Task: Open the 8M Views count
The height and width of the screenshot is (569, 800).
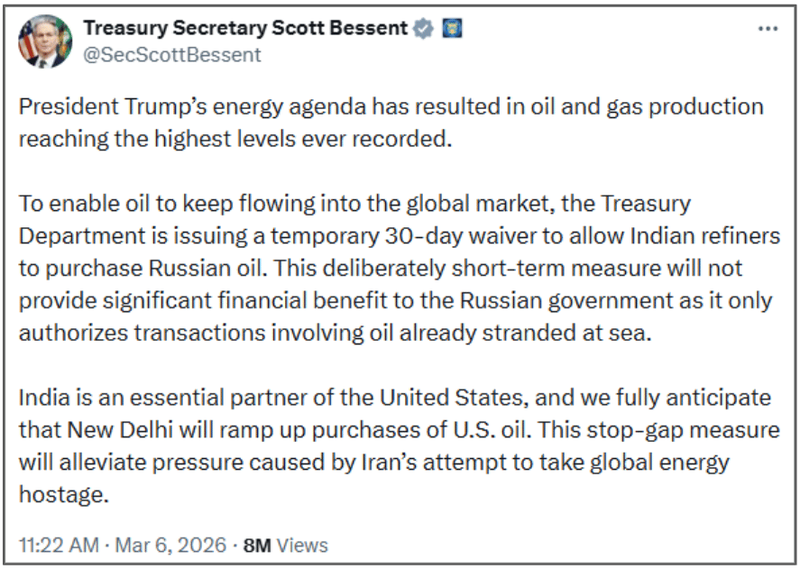Action: pyautogui.click(x=286, y=545)
